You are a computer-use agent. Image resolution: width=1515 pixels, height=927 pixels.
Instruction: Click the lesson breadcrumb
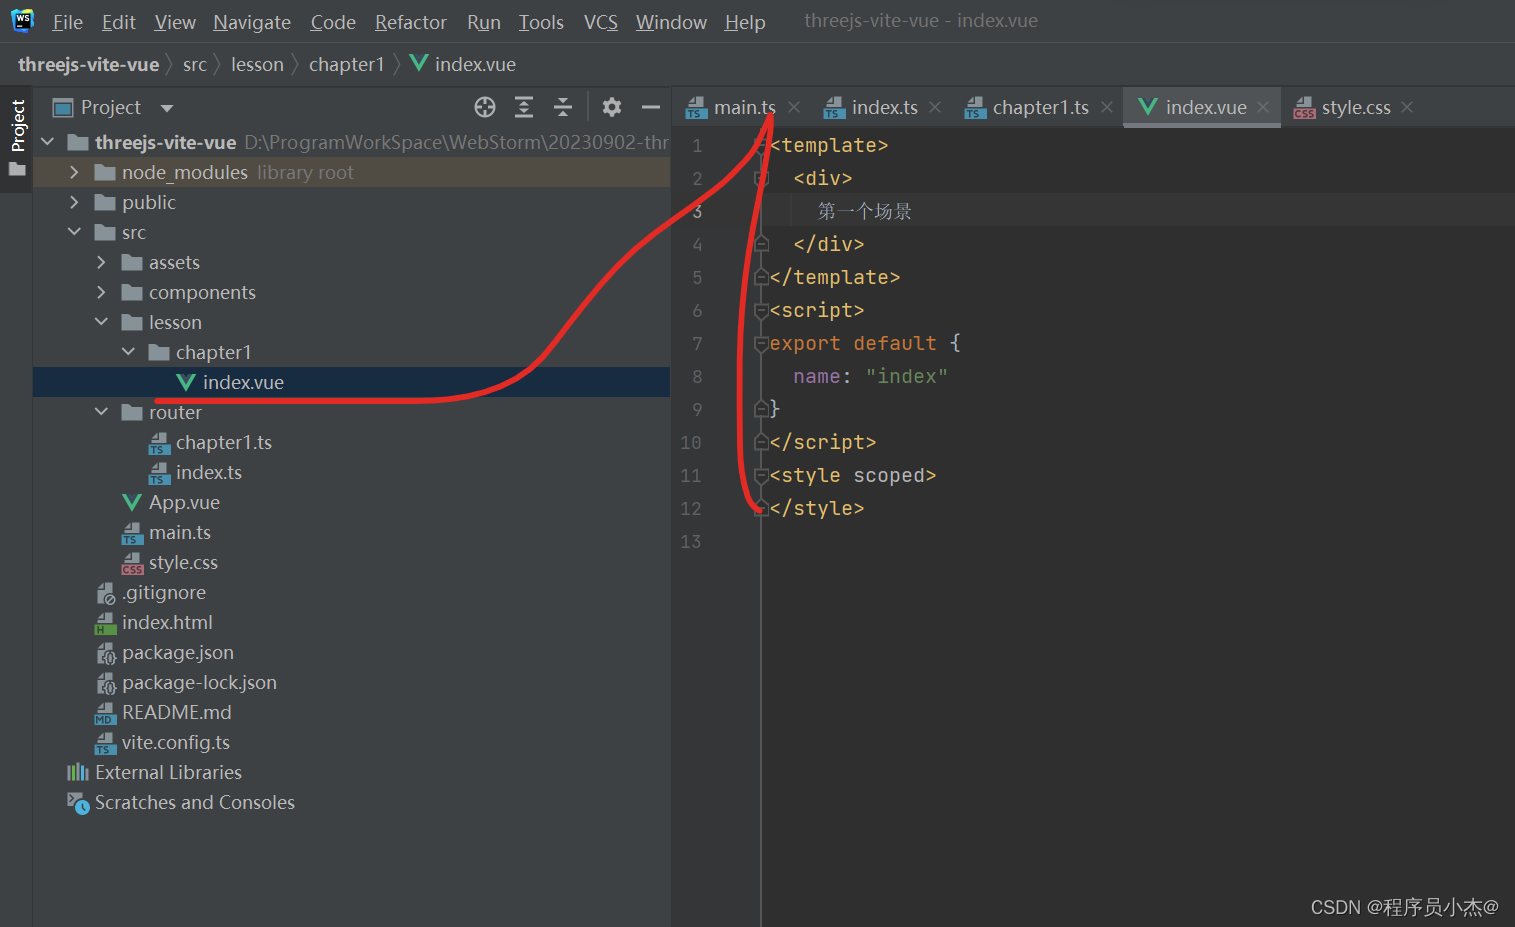257,64
